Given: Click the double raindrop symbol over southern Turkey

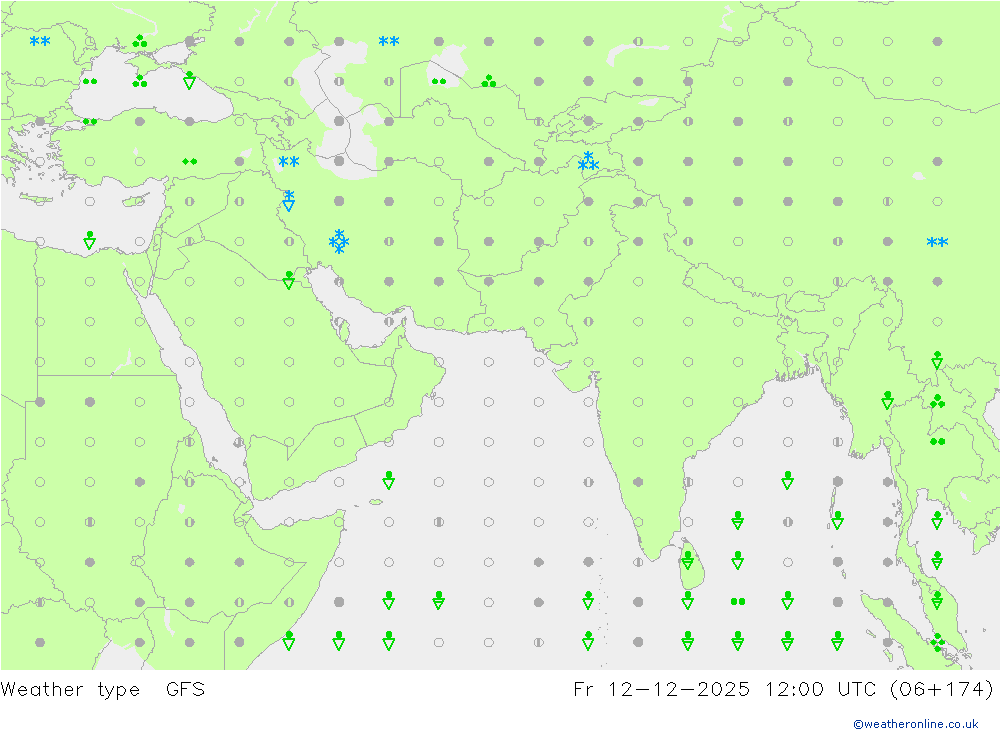Looking at the screenshot, I should (x=189, y=161).
